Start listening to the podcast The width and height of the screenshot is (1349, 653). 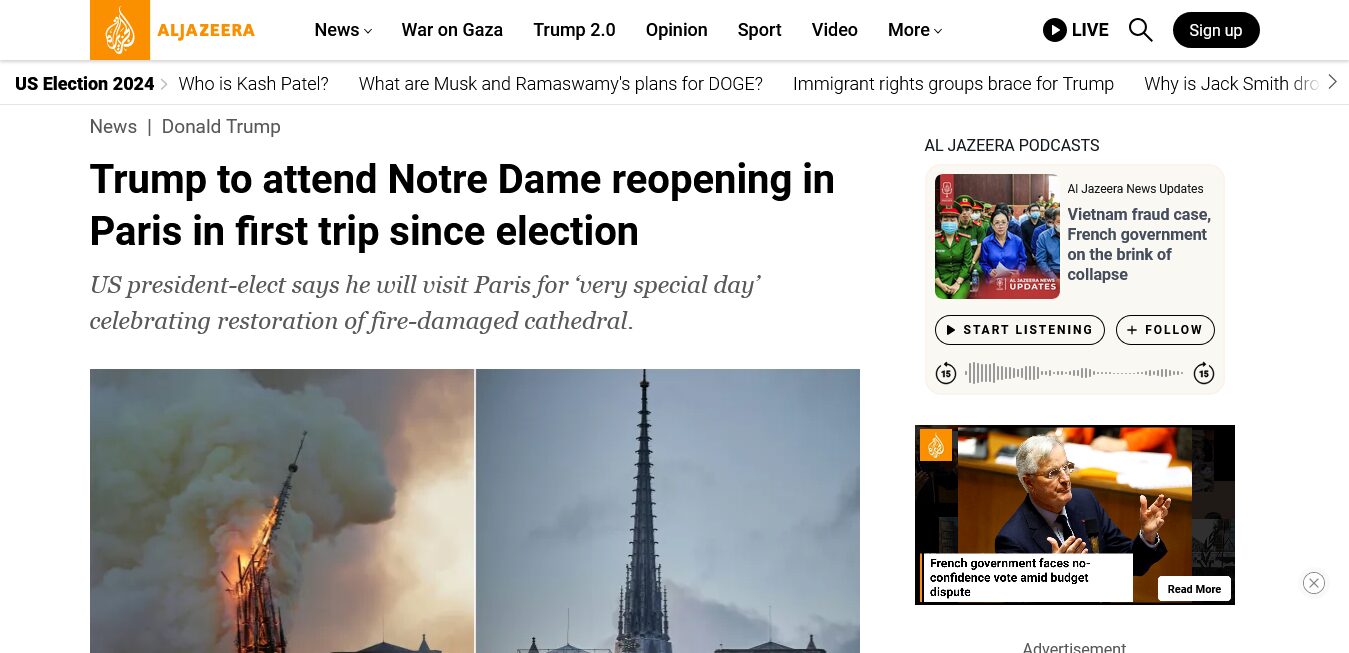pos(1019,330)
